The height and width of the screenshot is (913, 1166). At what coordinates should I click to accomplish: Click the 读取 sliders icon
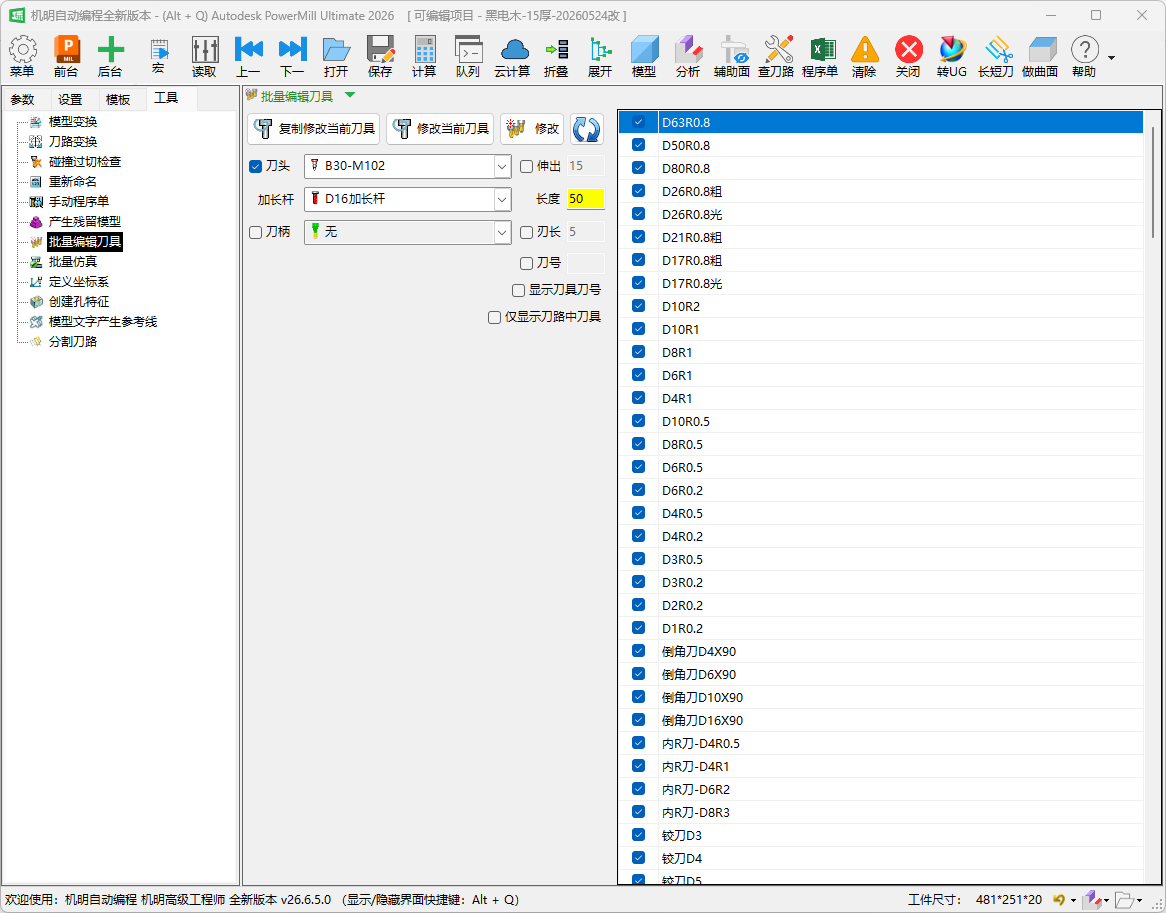click(204, 50)
